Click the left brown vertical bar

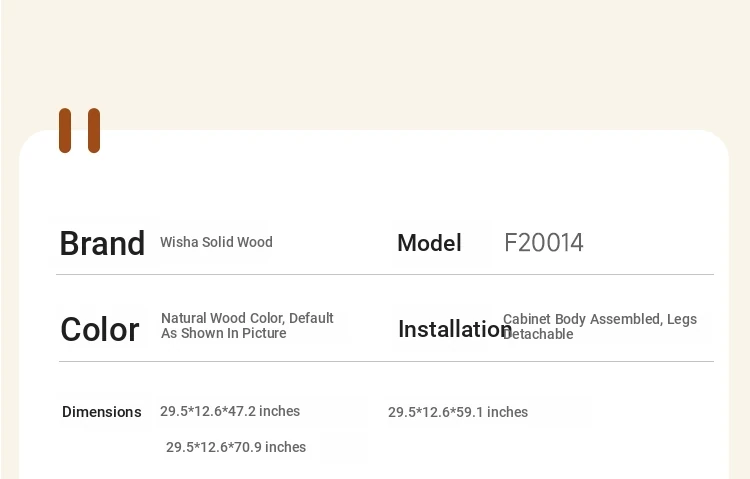click(65, 131)
